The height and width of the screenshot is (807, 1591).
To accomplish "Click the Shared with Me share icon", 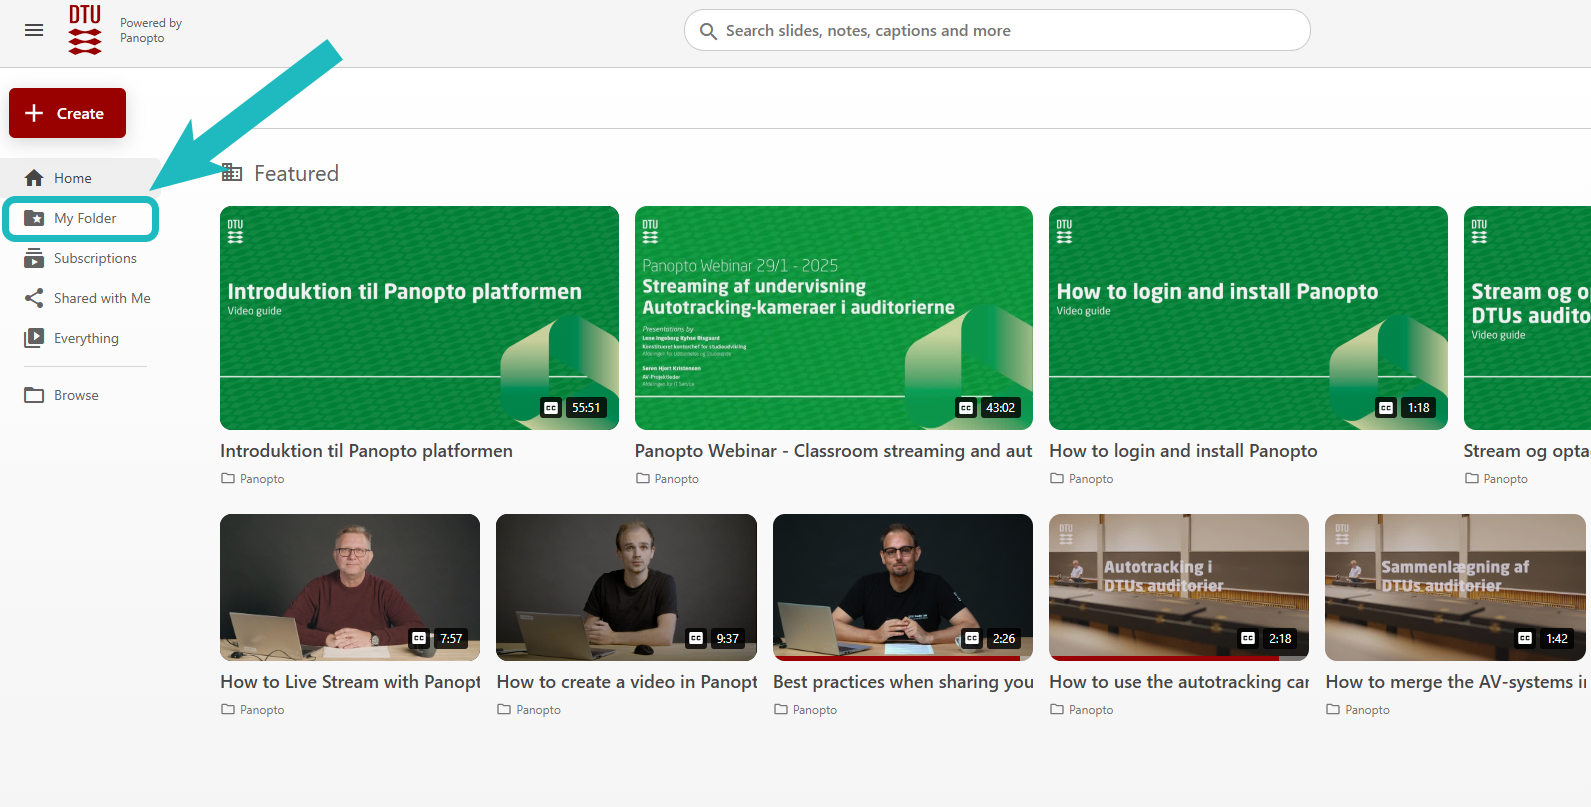I will [34, 298].
